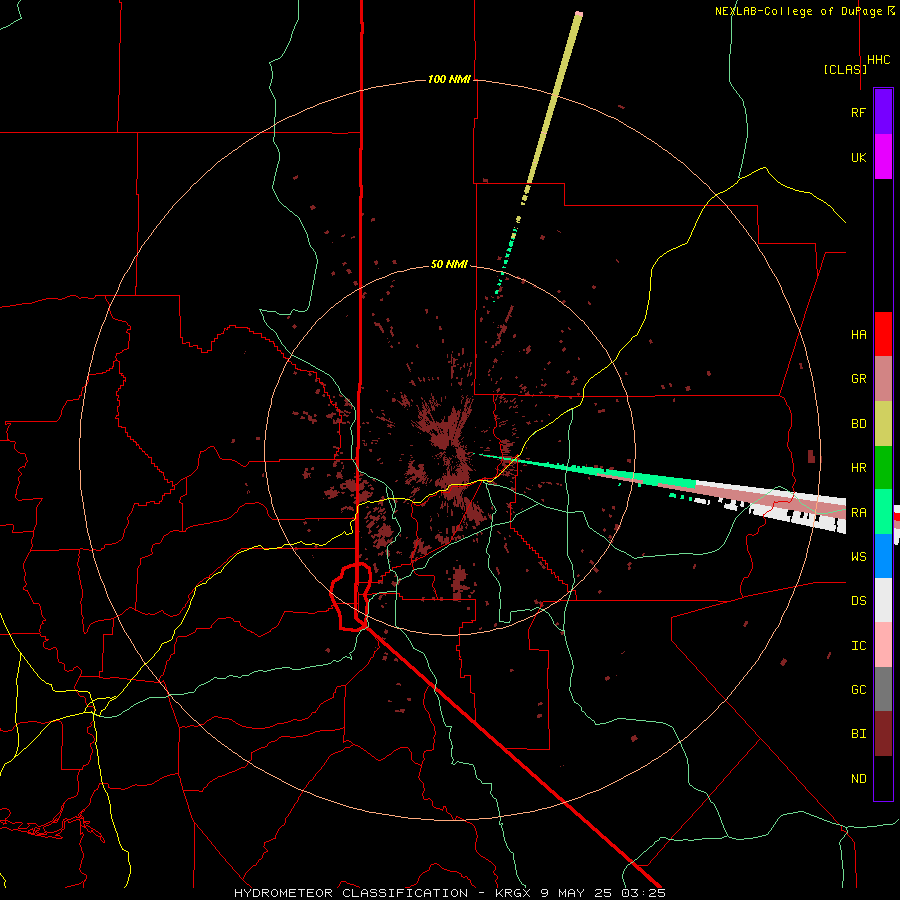The width and height of the screenshot is (900, 900).
Task: Click the NEXLAB-College of DuPage credit text
Action: [804, 11]
